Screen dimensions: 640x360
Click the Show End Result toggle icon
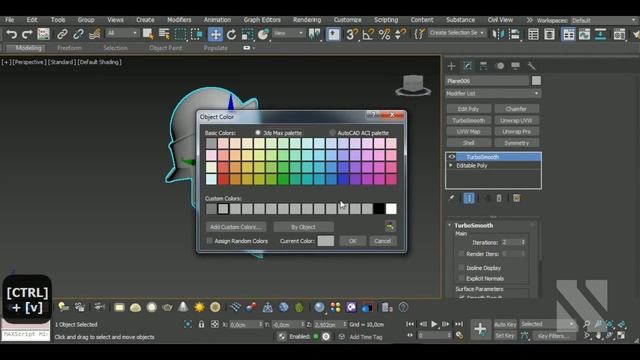tap(469, 198)
